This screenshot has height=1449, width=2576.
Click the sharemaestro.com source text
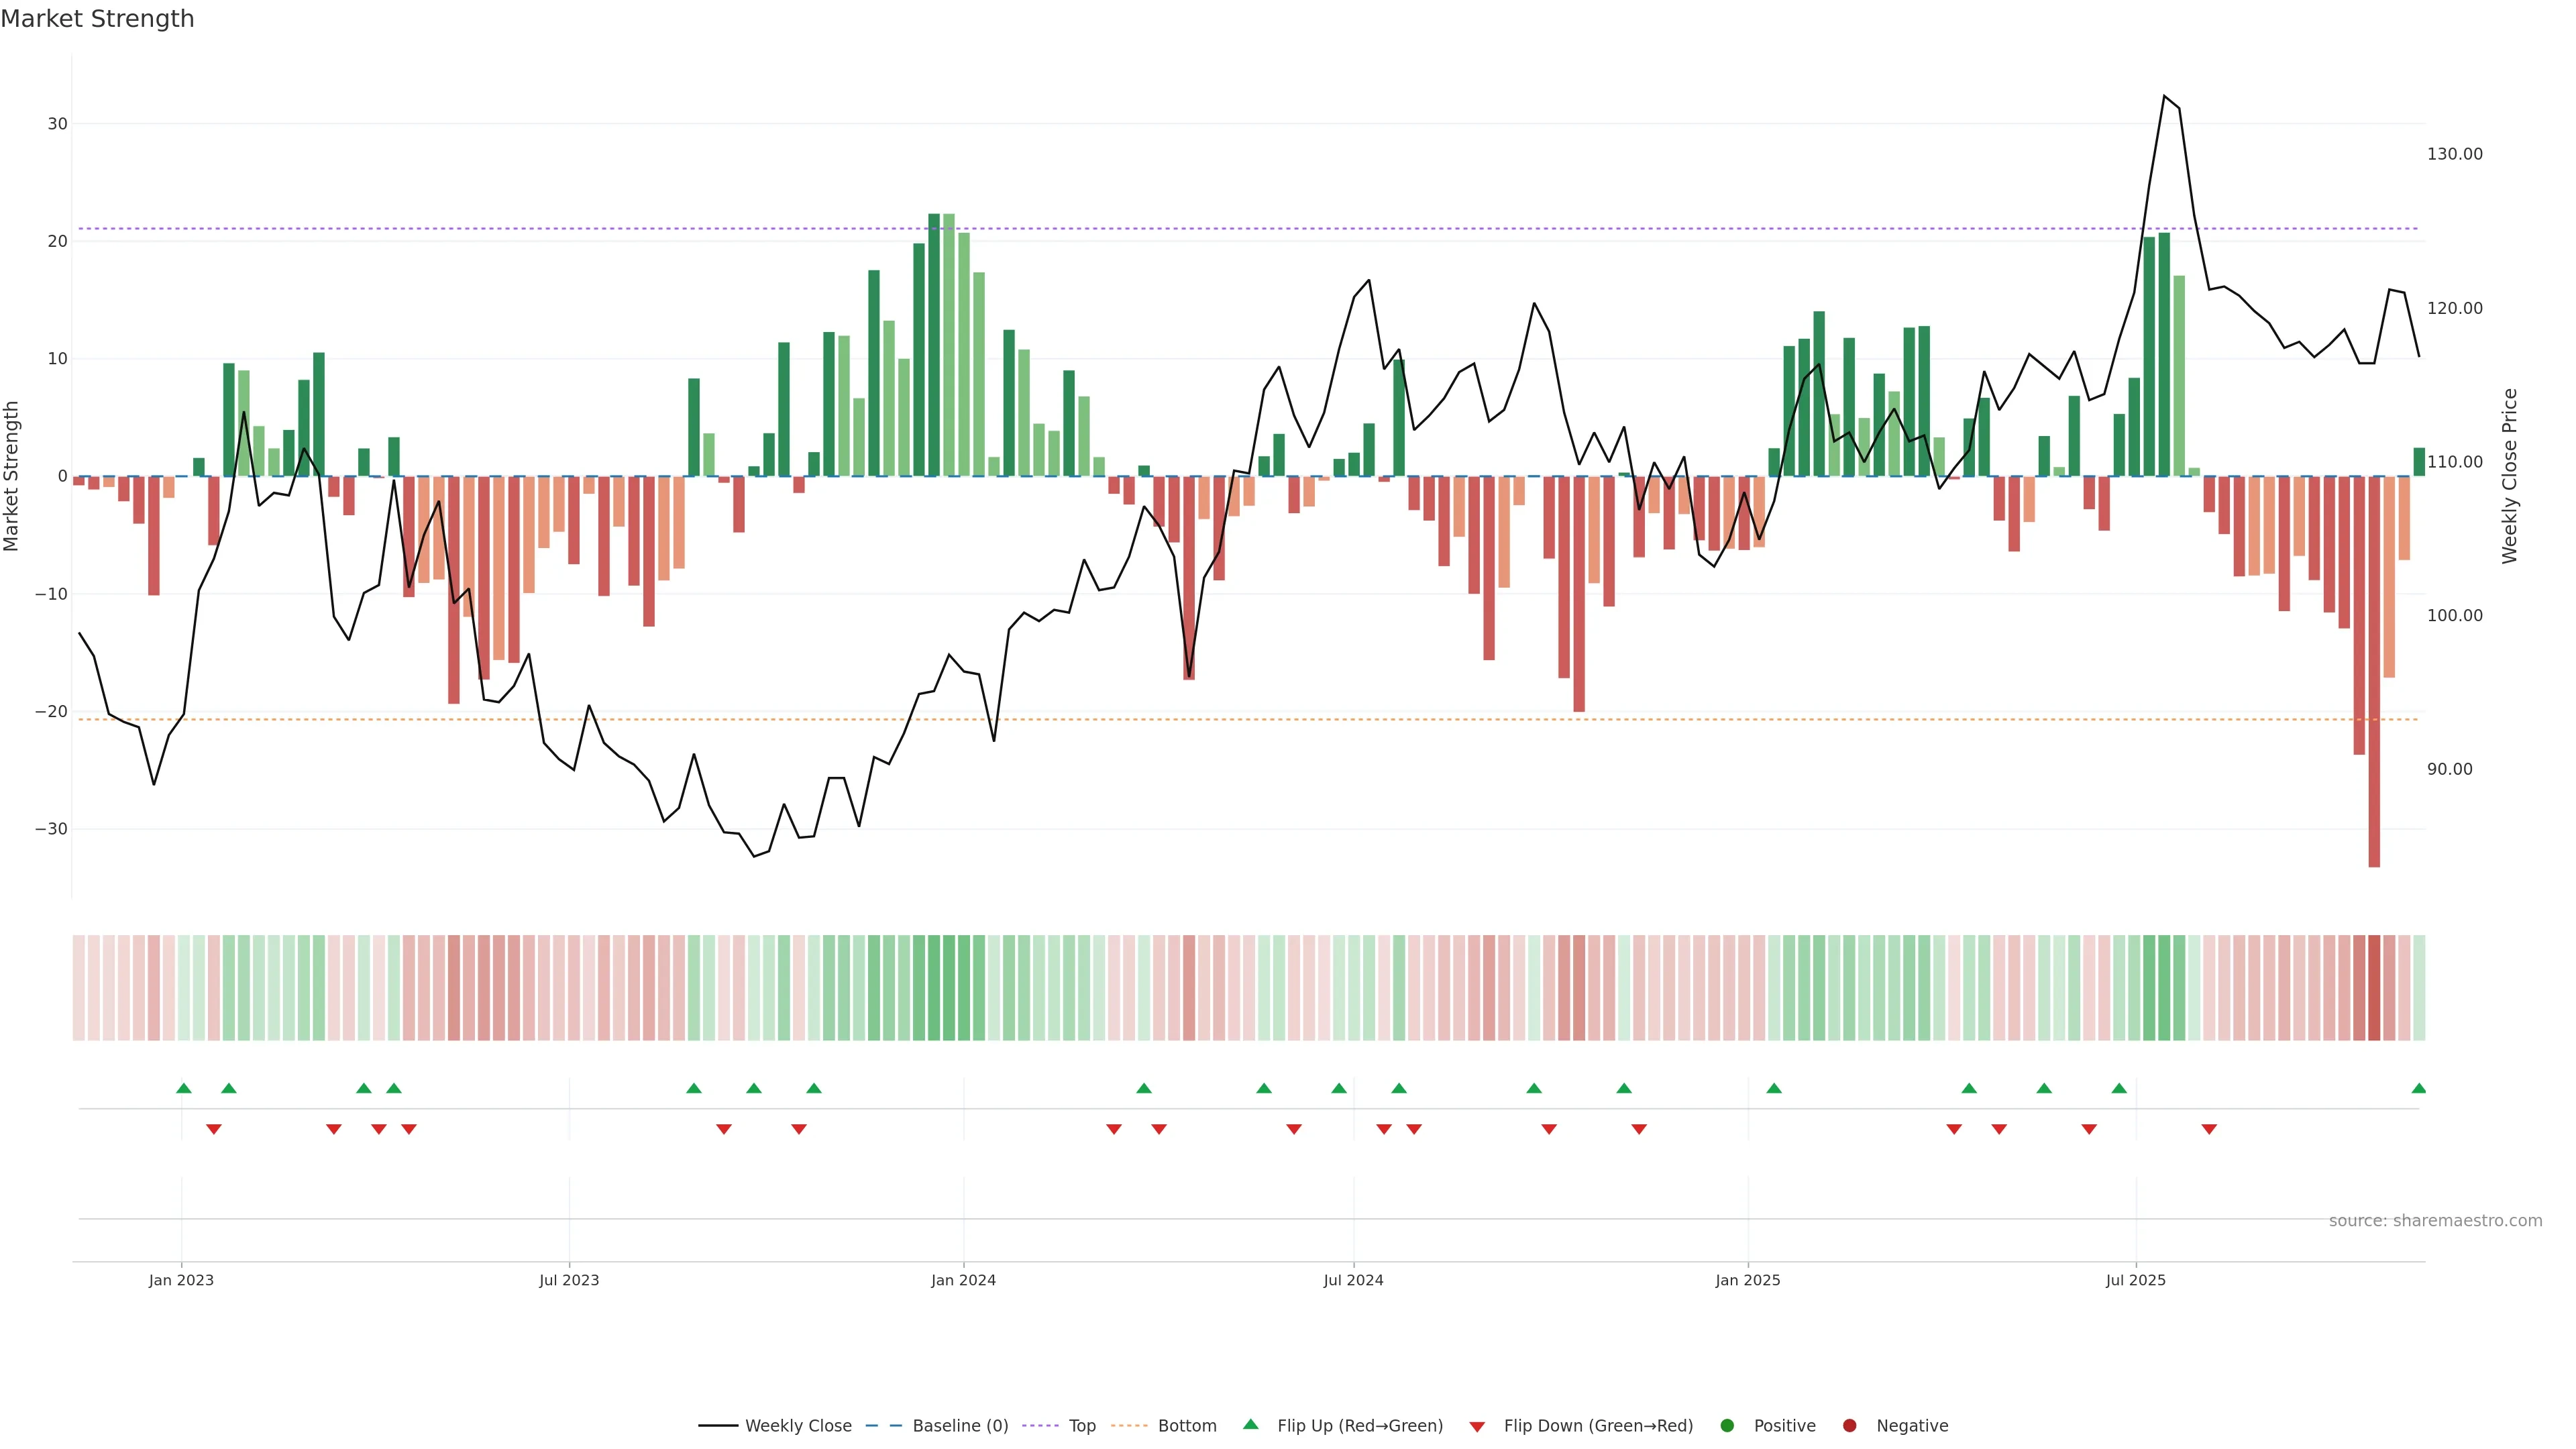[x=2435, y=1221]
